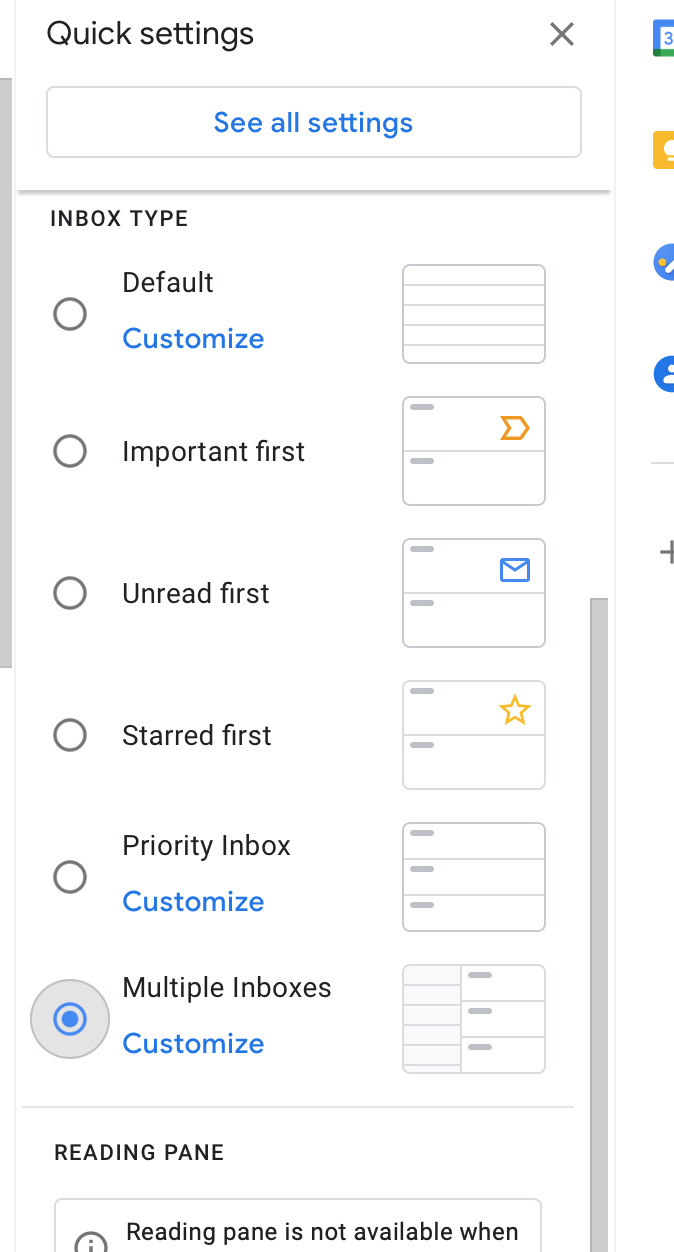Choose Starred first radio option
Screen dimensions: 674x1252
[x=70, y=736]
